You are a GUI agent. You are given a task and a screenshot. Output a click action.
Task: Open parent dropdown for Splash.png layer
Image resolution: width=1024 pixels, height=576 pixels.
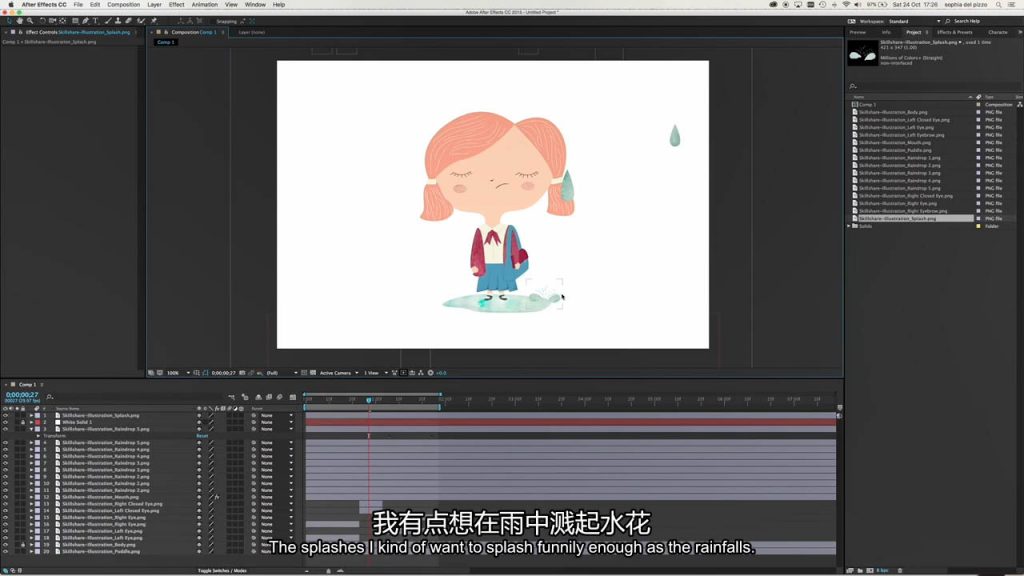(277, 415)
